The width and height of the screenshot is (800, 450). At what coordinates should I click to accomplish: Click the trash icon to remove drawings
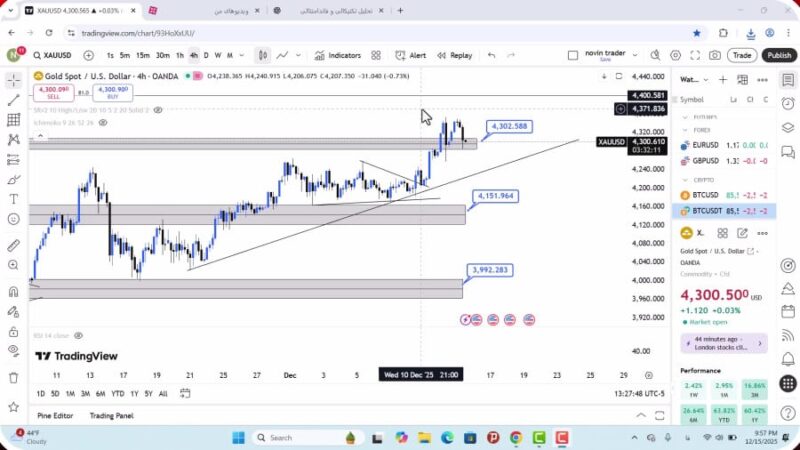13,377
